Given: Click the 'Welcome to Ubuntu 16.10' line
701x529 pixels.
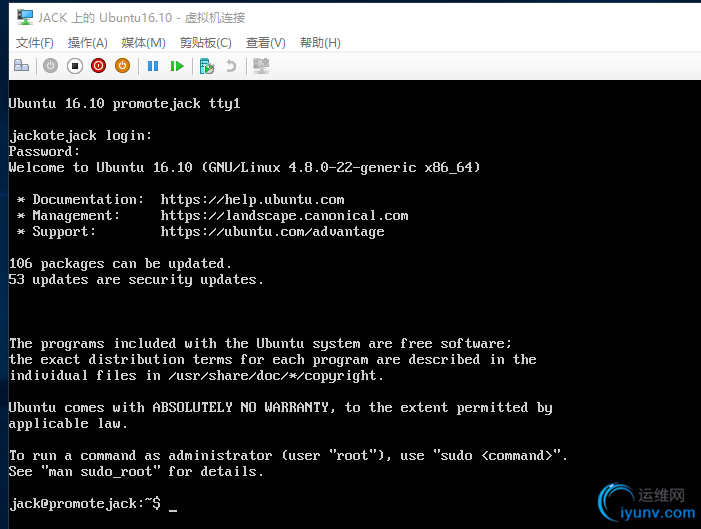Looking at the screenshot, I should click(245, 168).
